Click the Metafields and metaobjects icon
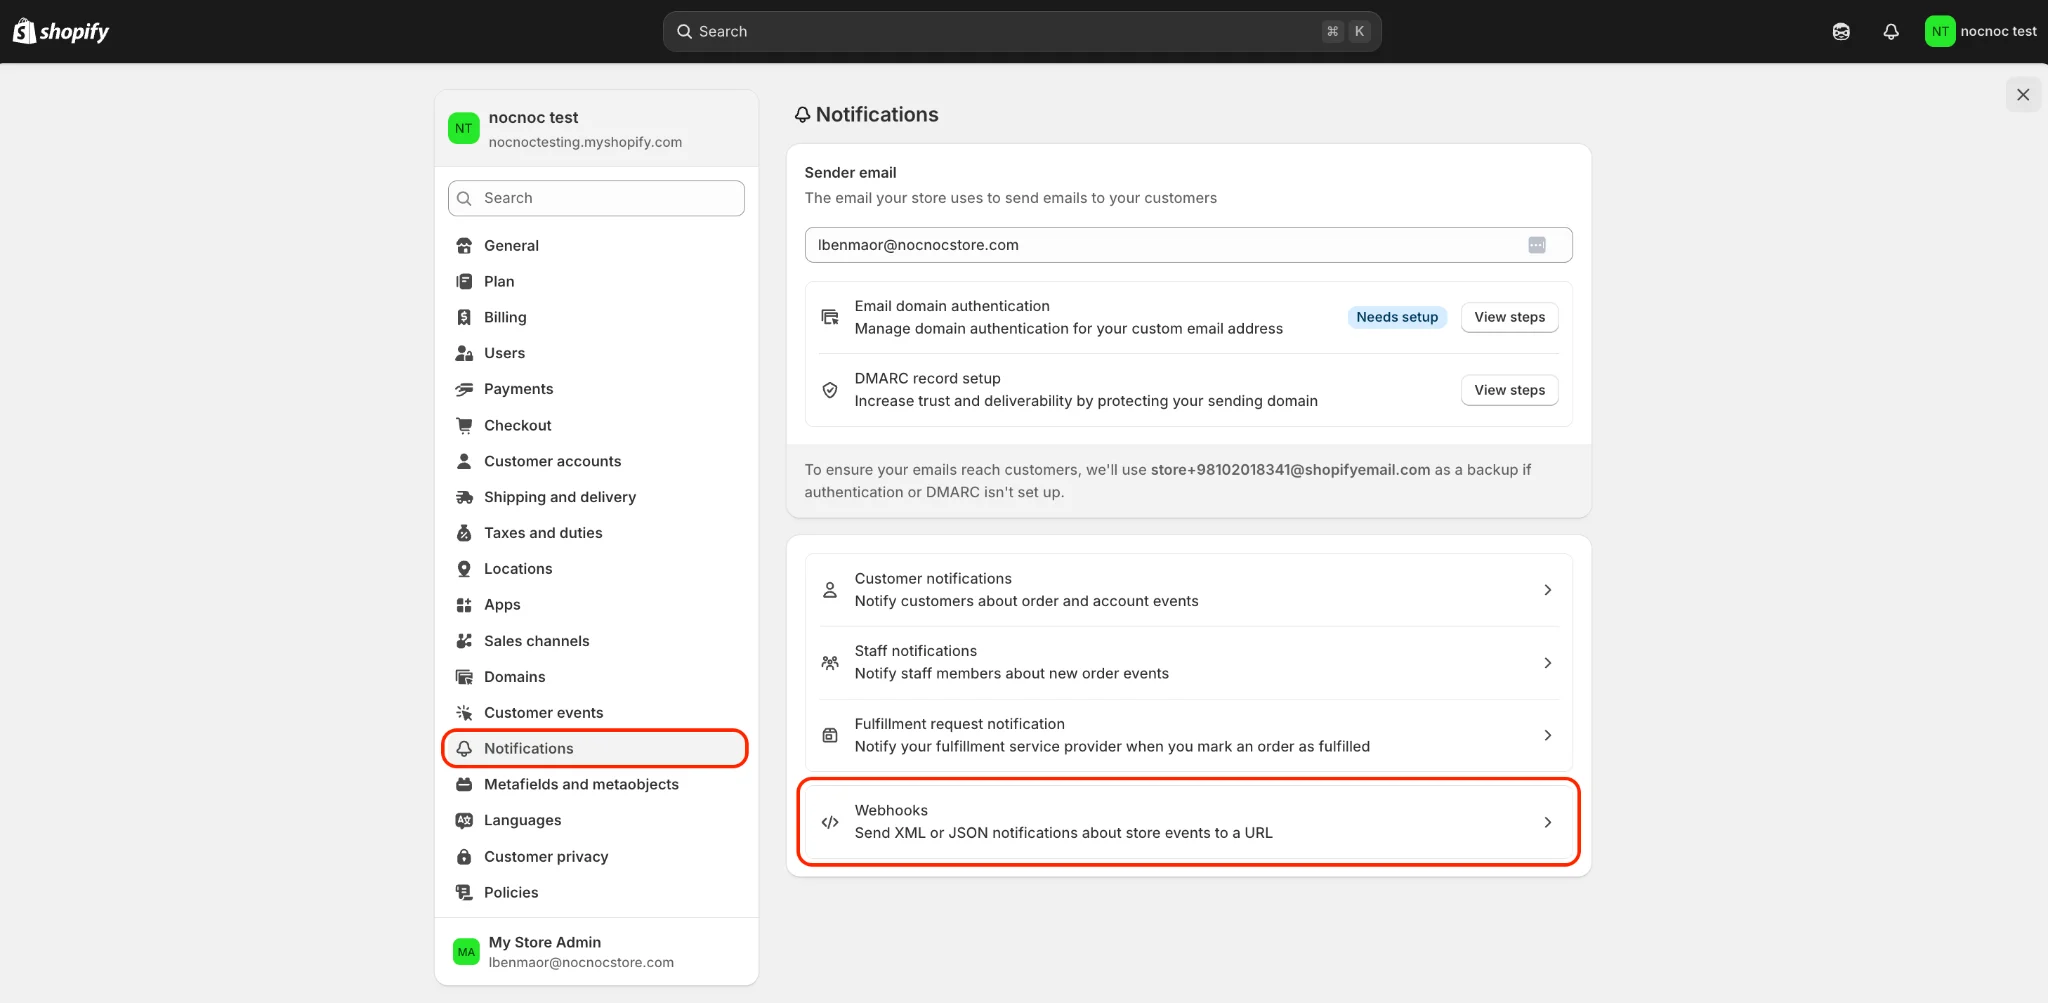Image resolution: width=2048 pixels, height=1003 pixels. point(464,784)
